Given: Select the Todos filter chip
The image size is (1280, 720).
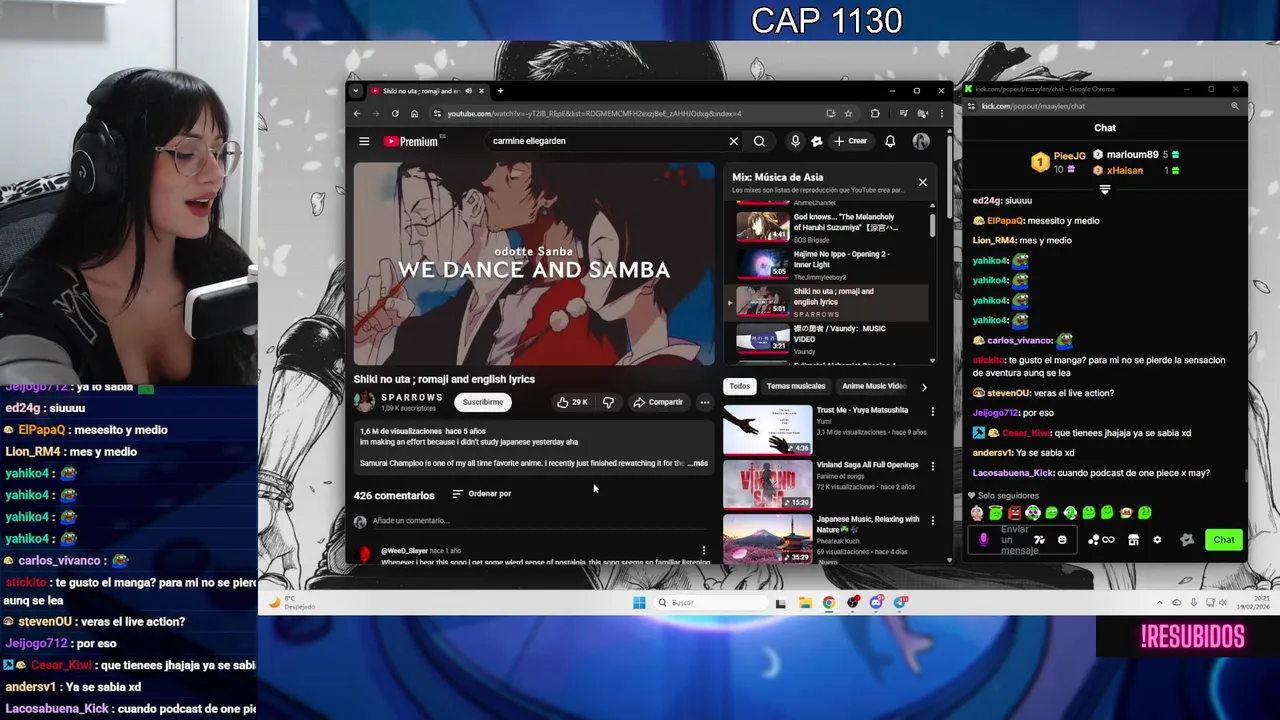Looking at the screenshot, I should [739, 386].
